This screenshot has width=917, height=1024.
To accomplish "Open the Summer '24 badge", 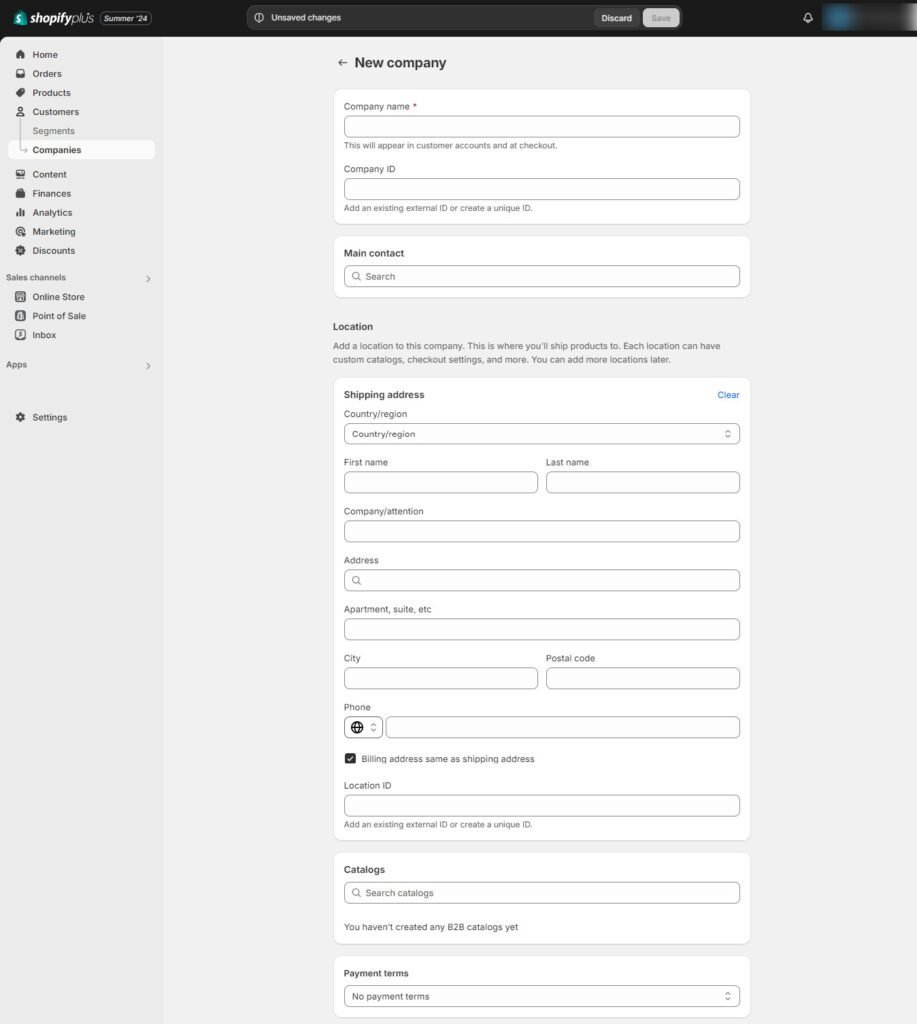I will pos(125,18).
